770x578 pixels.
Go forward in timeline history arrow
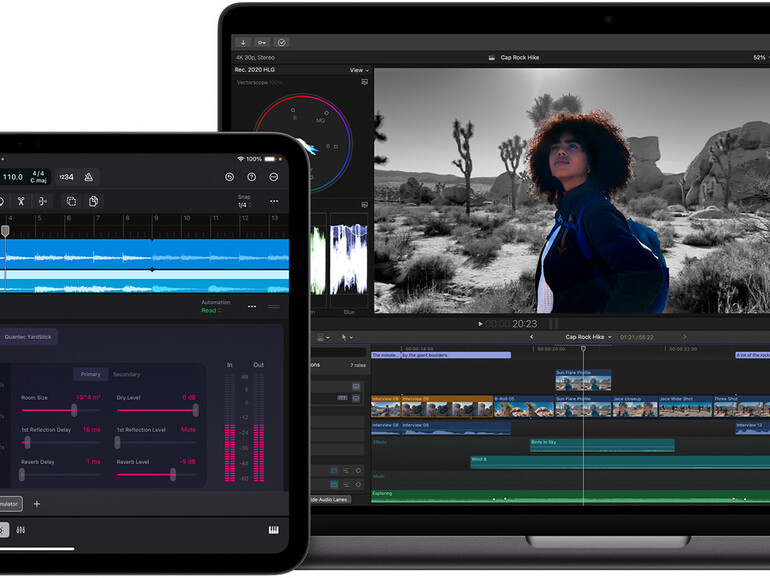(685, 337)
